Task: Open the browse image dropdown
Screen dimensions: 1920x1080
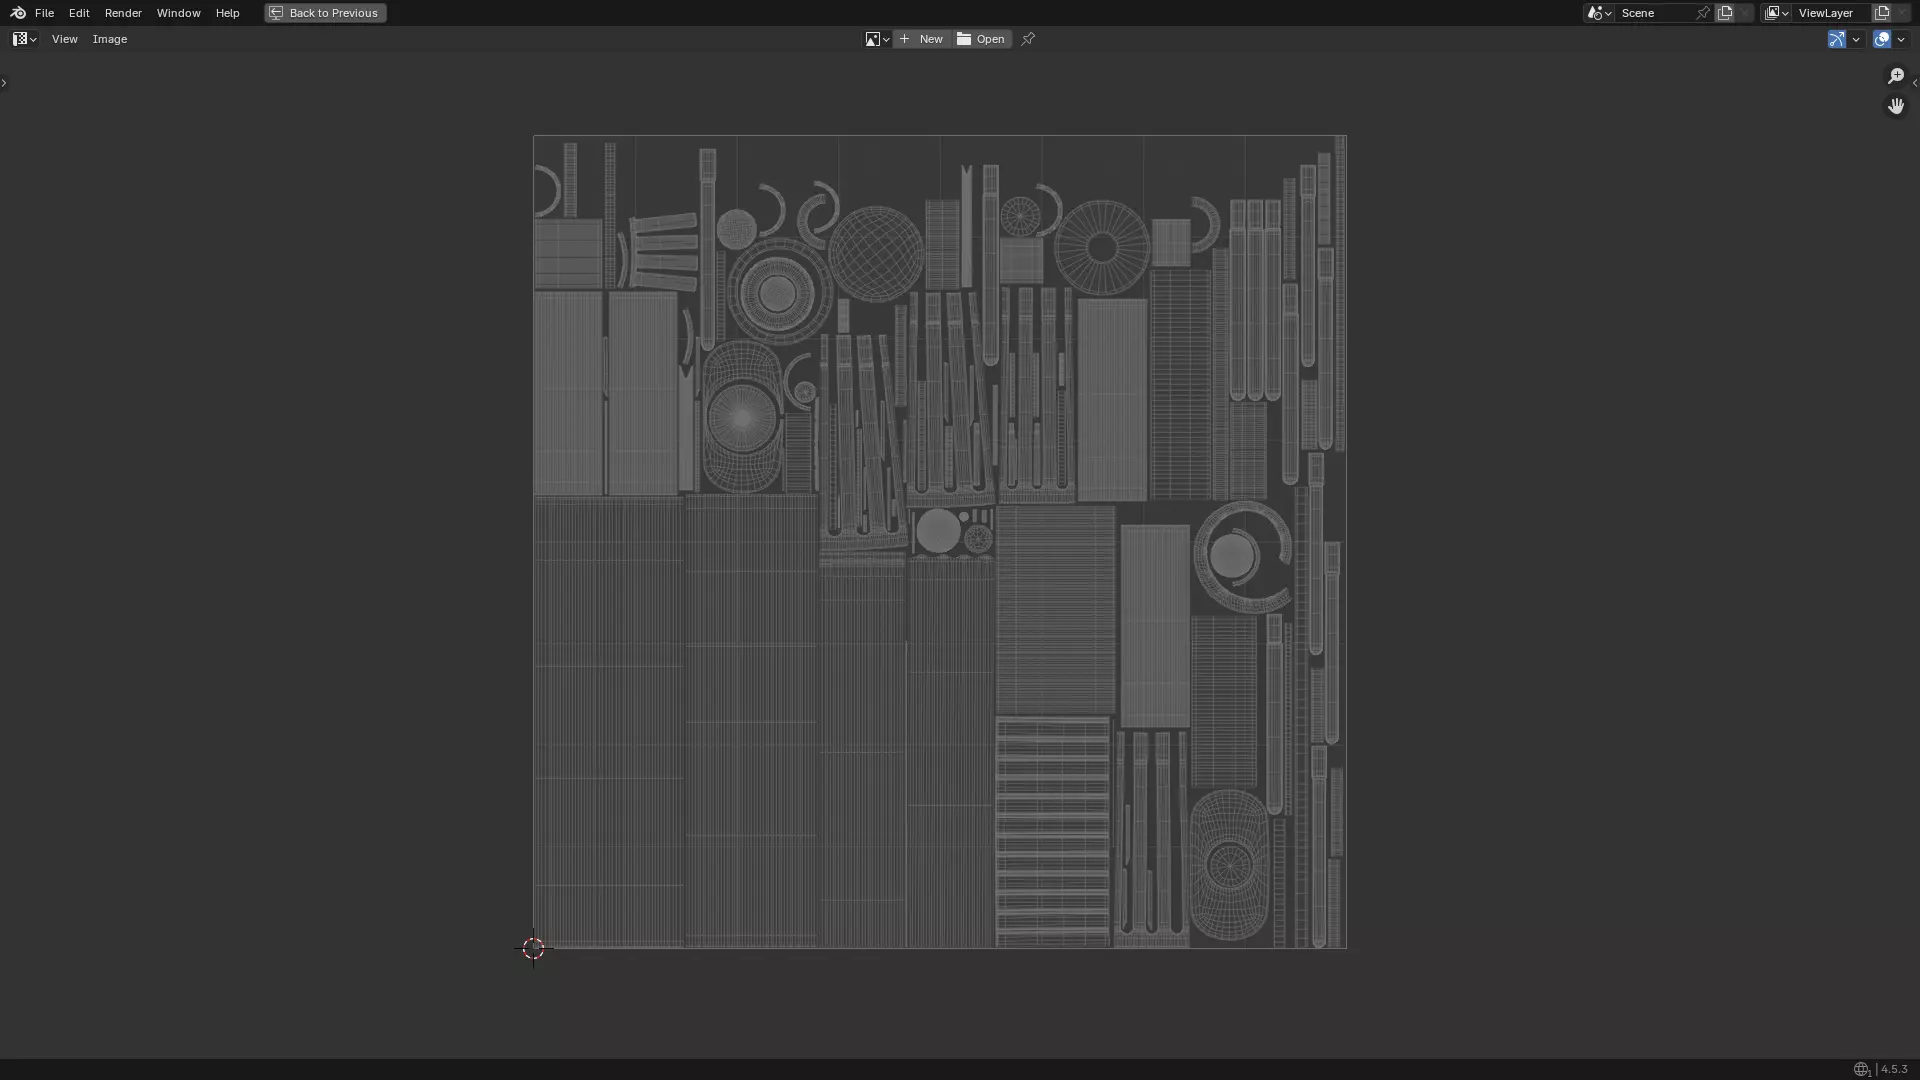Action: [x=877, y=39]
